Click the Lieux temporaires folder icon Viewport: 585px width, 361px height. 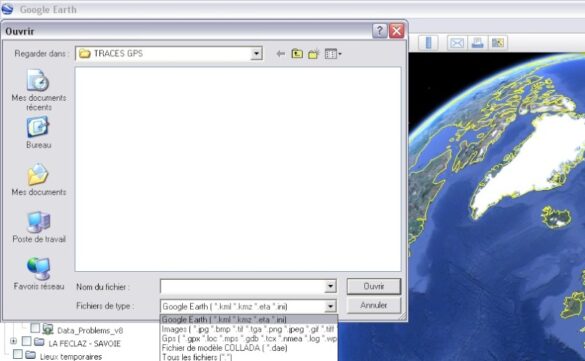(x=31, y=355)
